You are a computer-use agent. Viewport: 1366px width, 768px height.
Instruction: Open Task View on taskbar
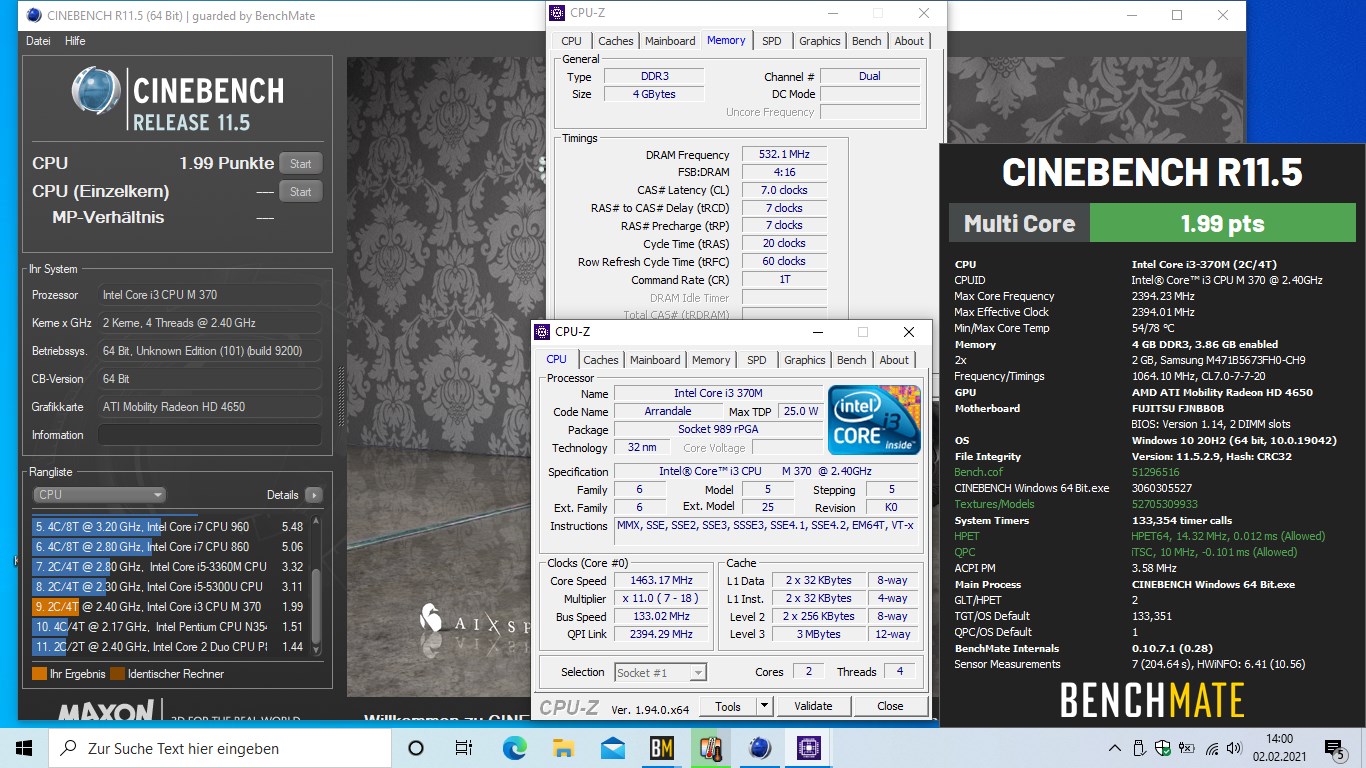click(464, 748)
